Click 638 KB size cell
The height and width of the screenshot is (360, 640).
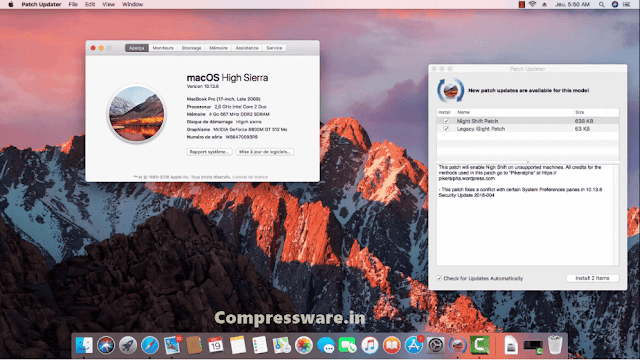584,121
